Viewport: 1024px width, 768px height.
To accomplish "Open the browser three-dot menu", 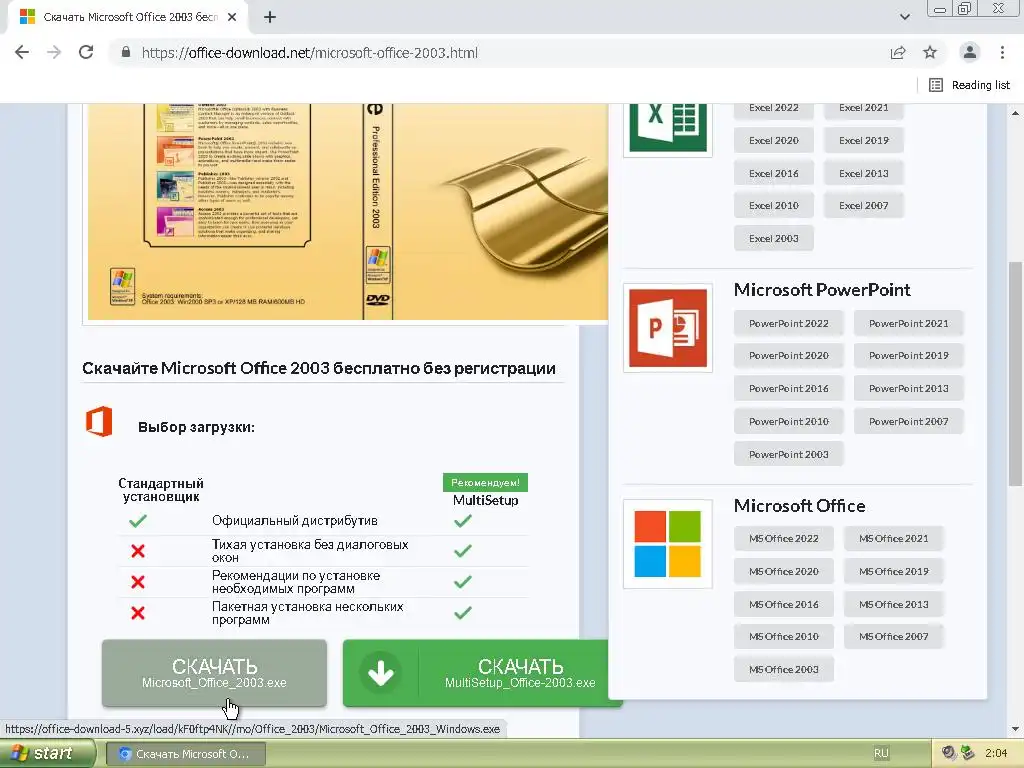I will [1002, 52].
